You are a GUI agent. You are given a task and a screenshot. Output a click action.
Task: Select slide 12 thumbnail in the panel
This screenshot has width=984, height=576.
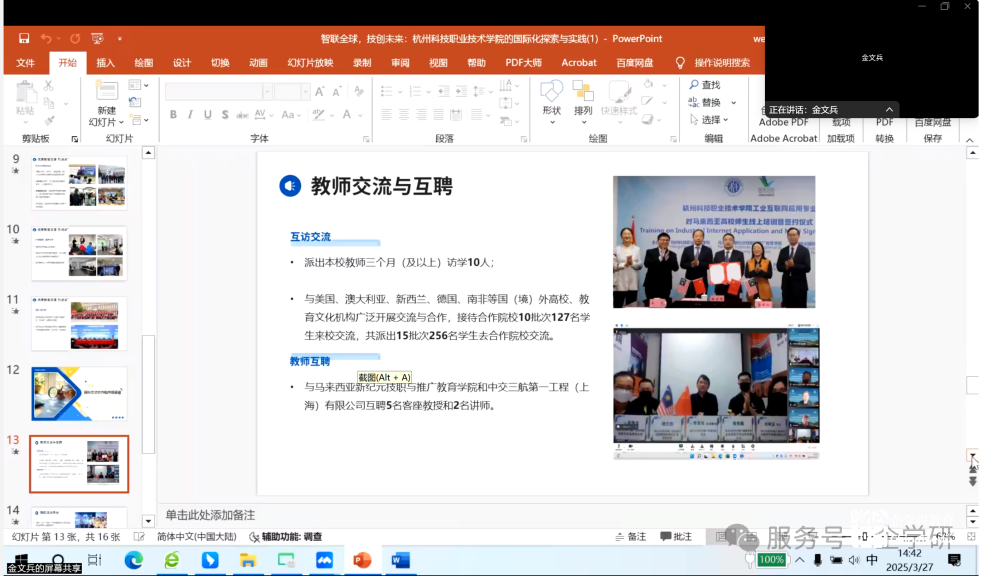(79, 393)
